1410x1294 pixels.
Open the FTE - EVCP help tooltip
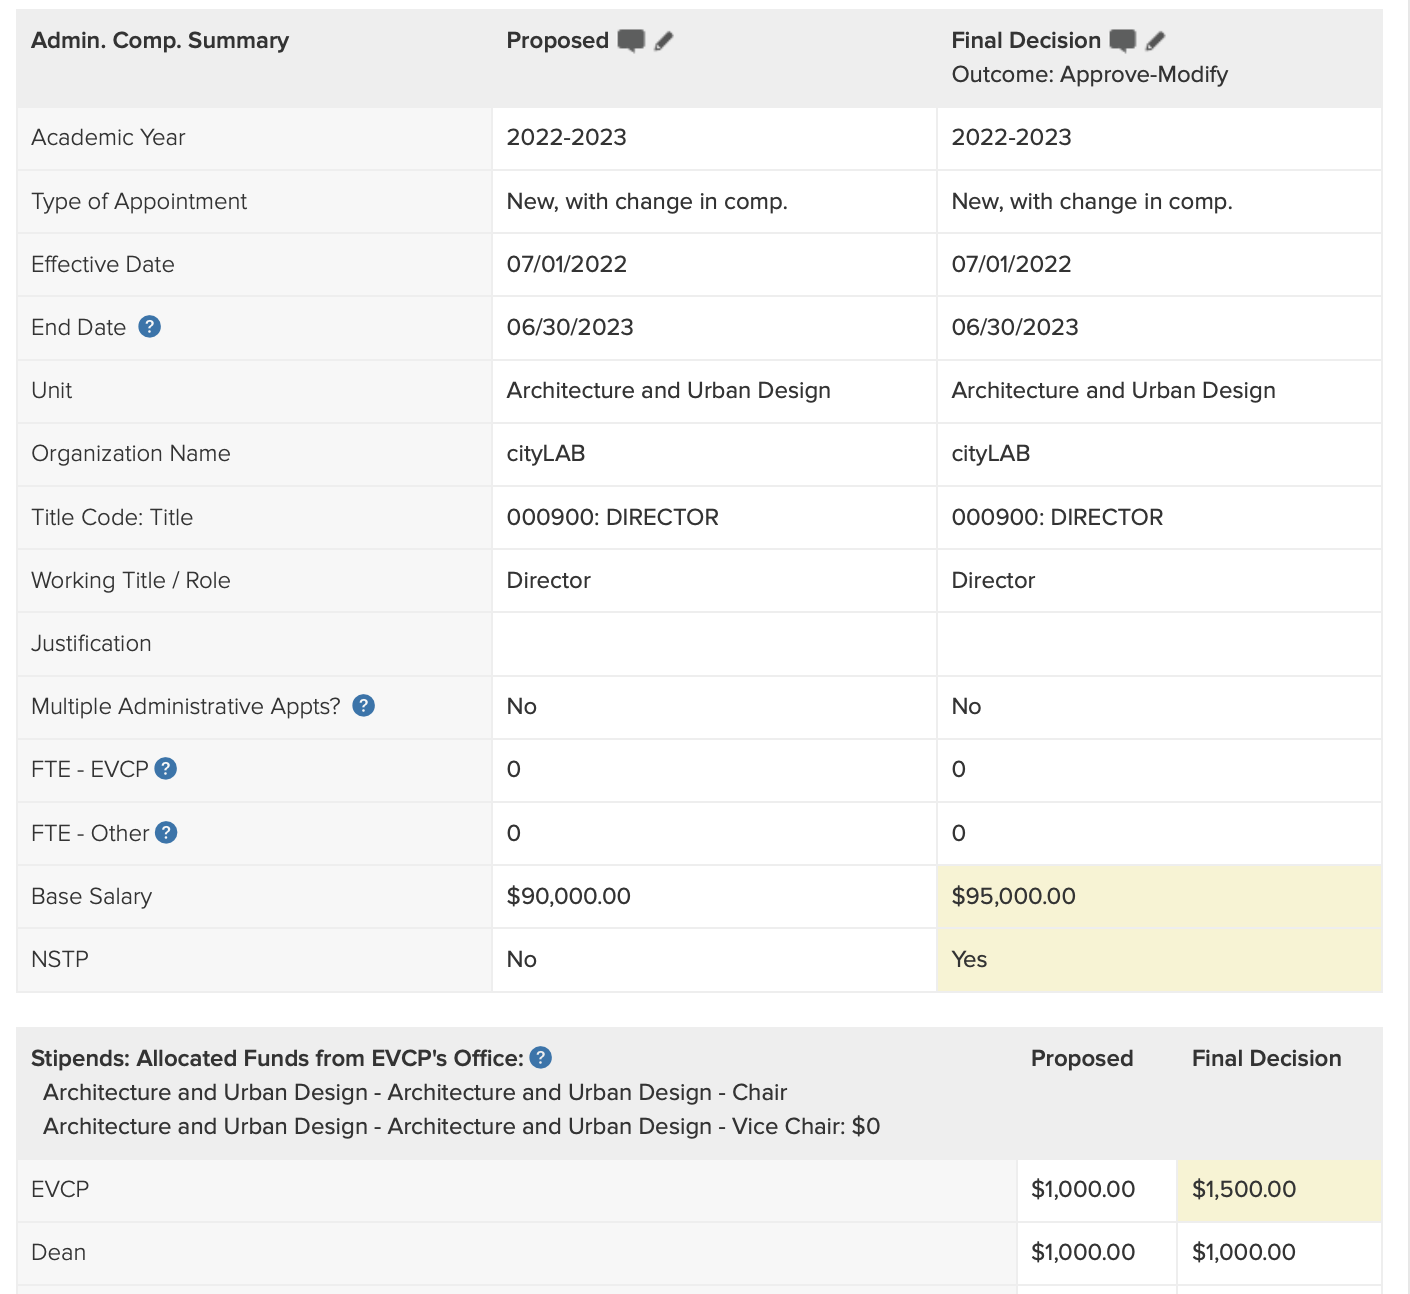pyautogui.click(x=166, y=769)
